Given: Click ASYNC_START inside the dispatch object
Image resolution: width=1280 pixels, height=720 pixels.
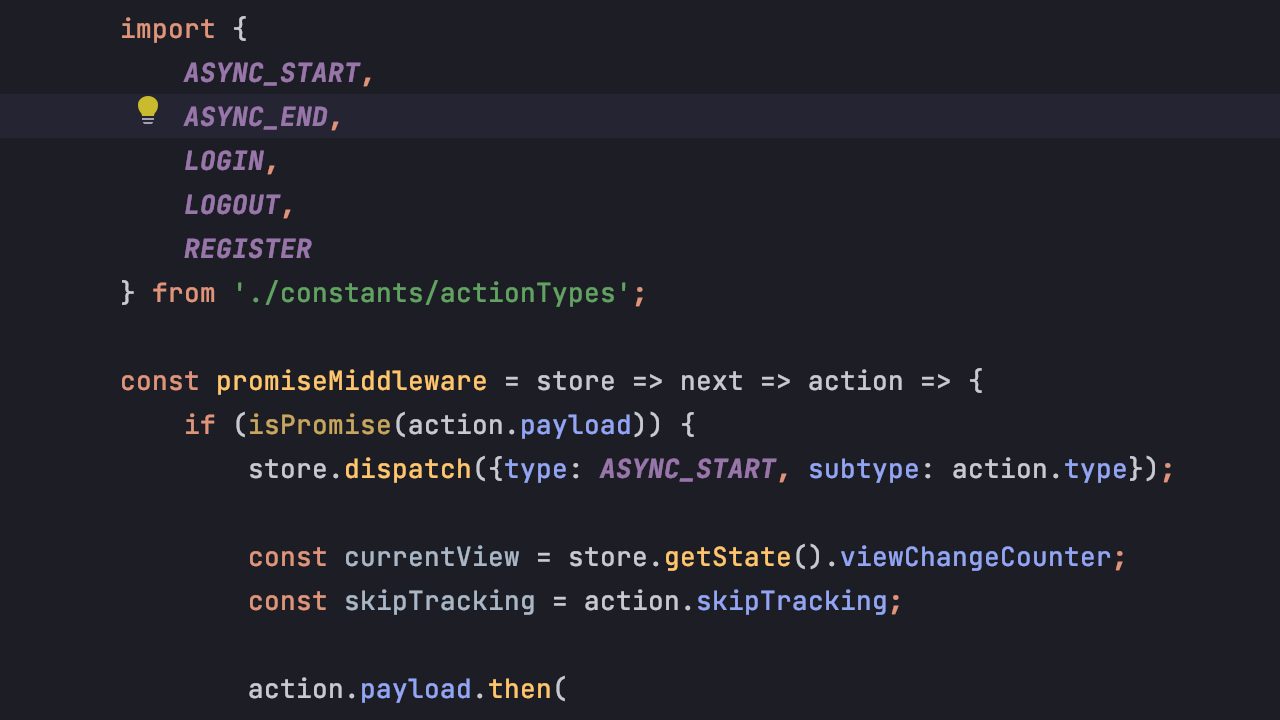Looking at the screenshot, I should point(688,469).
